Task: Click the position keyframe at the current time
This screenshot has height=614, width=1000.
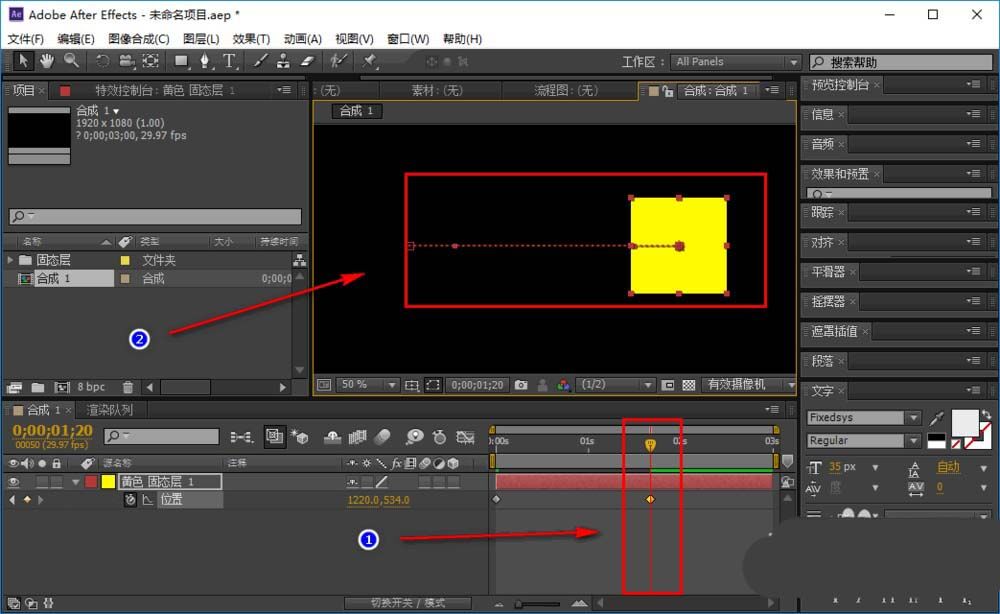Action: (650, 499)
